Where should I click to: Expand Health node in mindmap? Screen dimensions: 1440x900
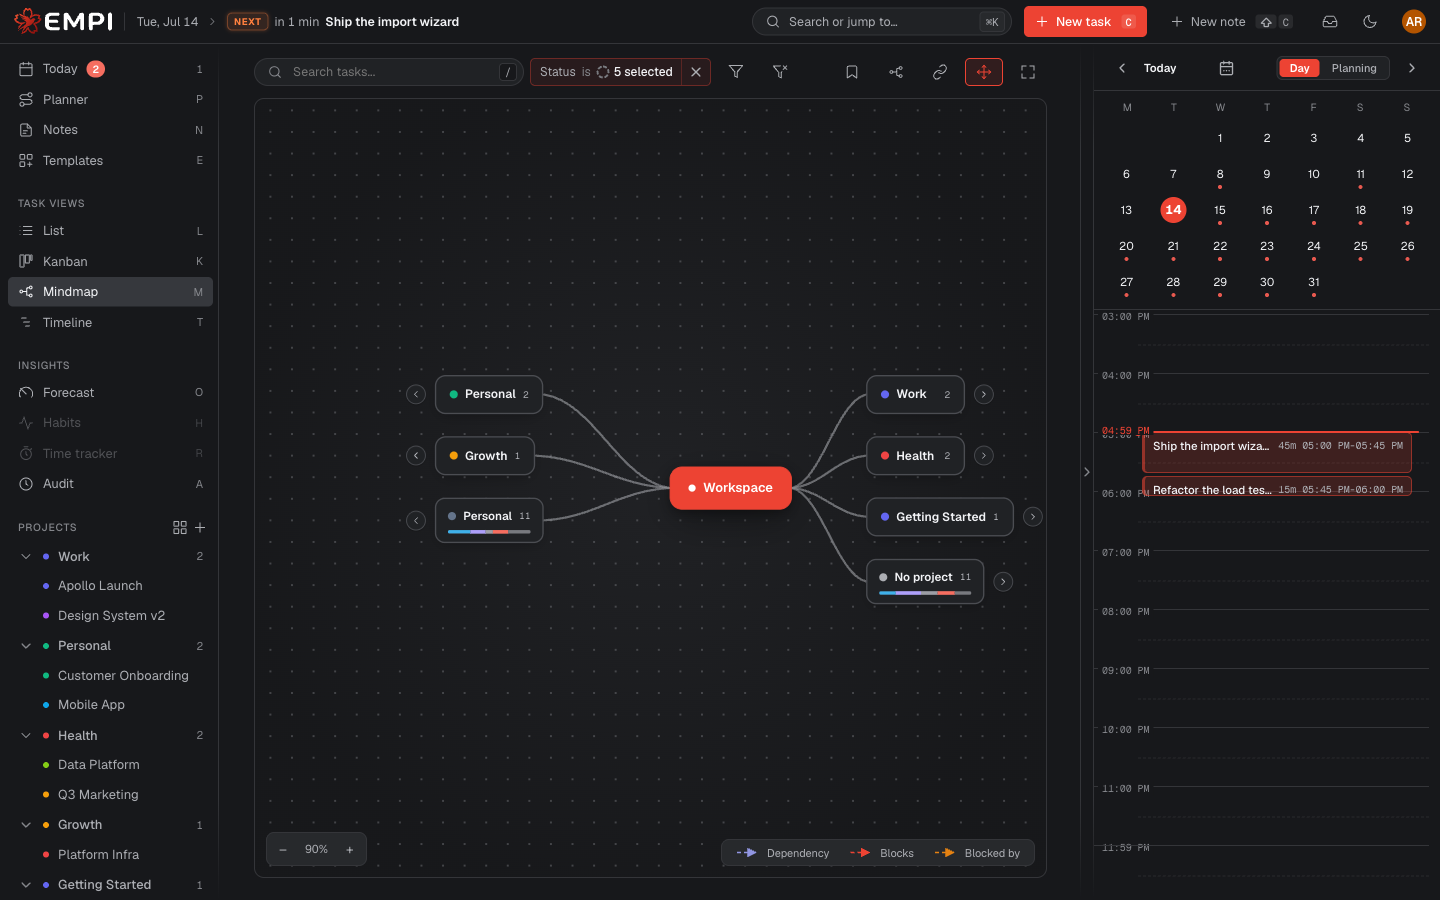(984, 456)
